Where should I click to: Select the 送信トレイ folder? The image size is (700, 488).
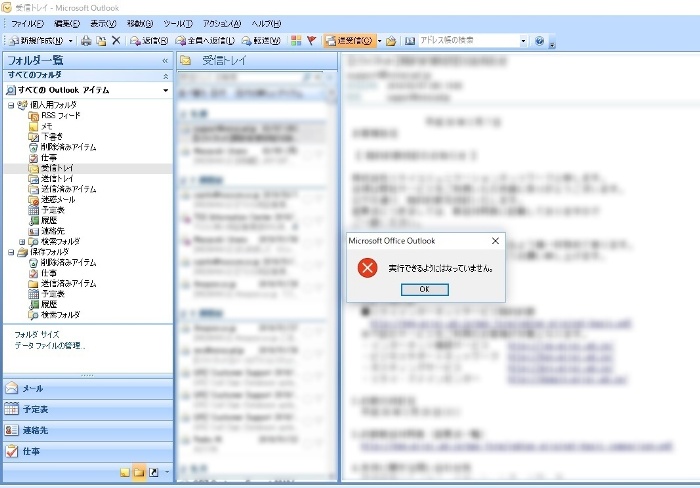point(57,179)
